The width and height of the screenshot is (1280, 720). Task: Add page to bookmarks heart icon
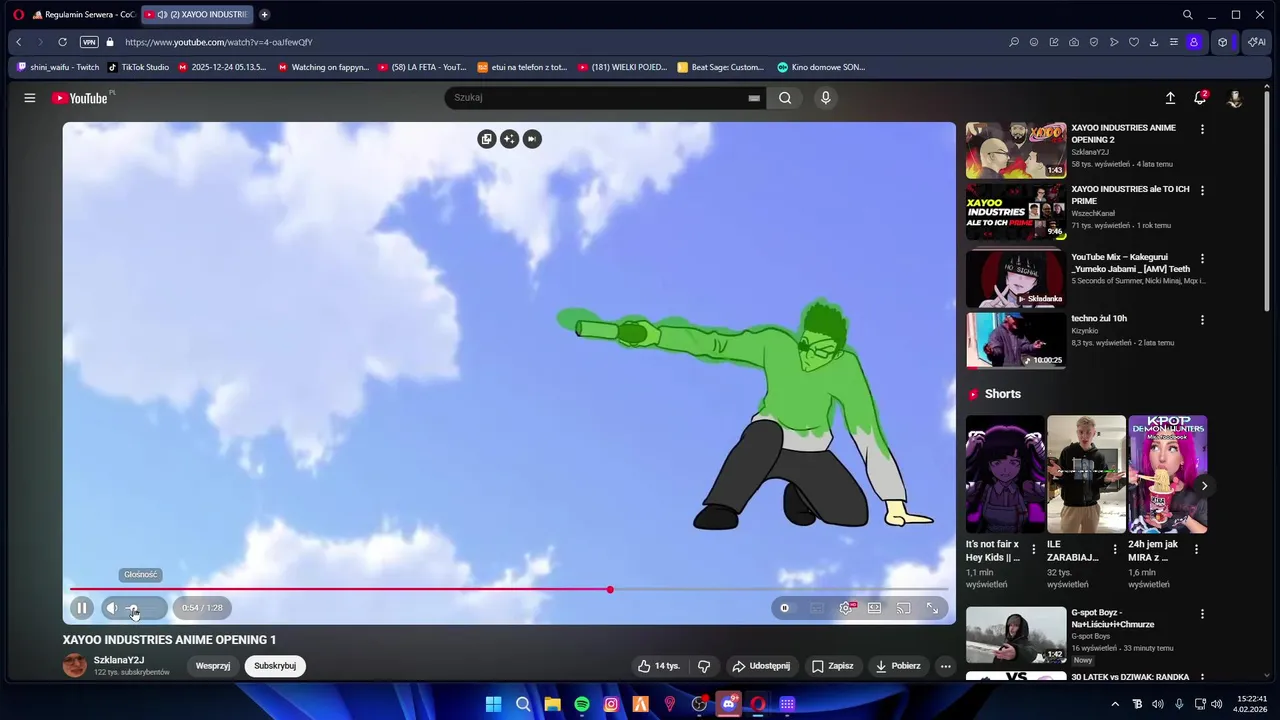[x=1134, y=42]
